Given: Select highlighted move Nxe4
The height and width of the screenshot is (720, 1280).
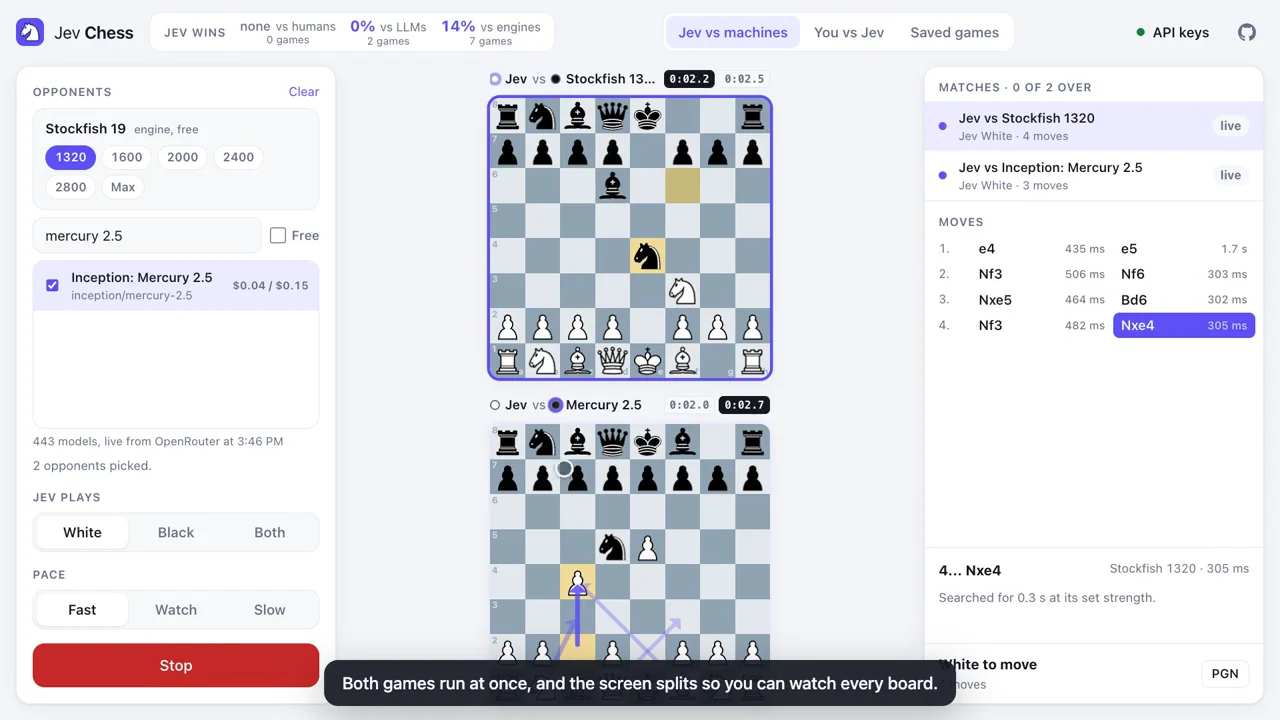Looking at the screenshot, I should click(1184, 325).
